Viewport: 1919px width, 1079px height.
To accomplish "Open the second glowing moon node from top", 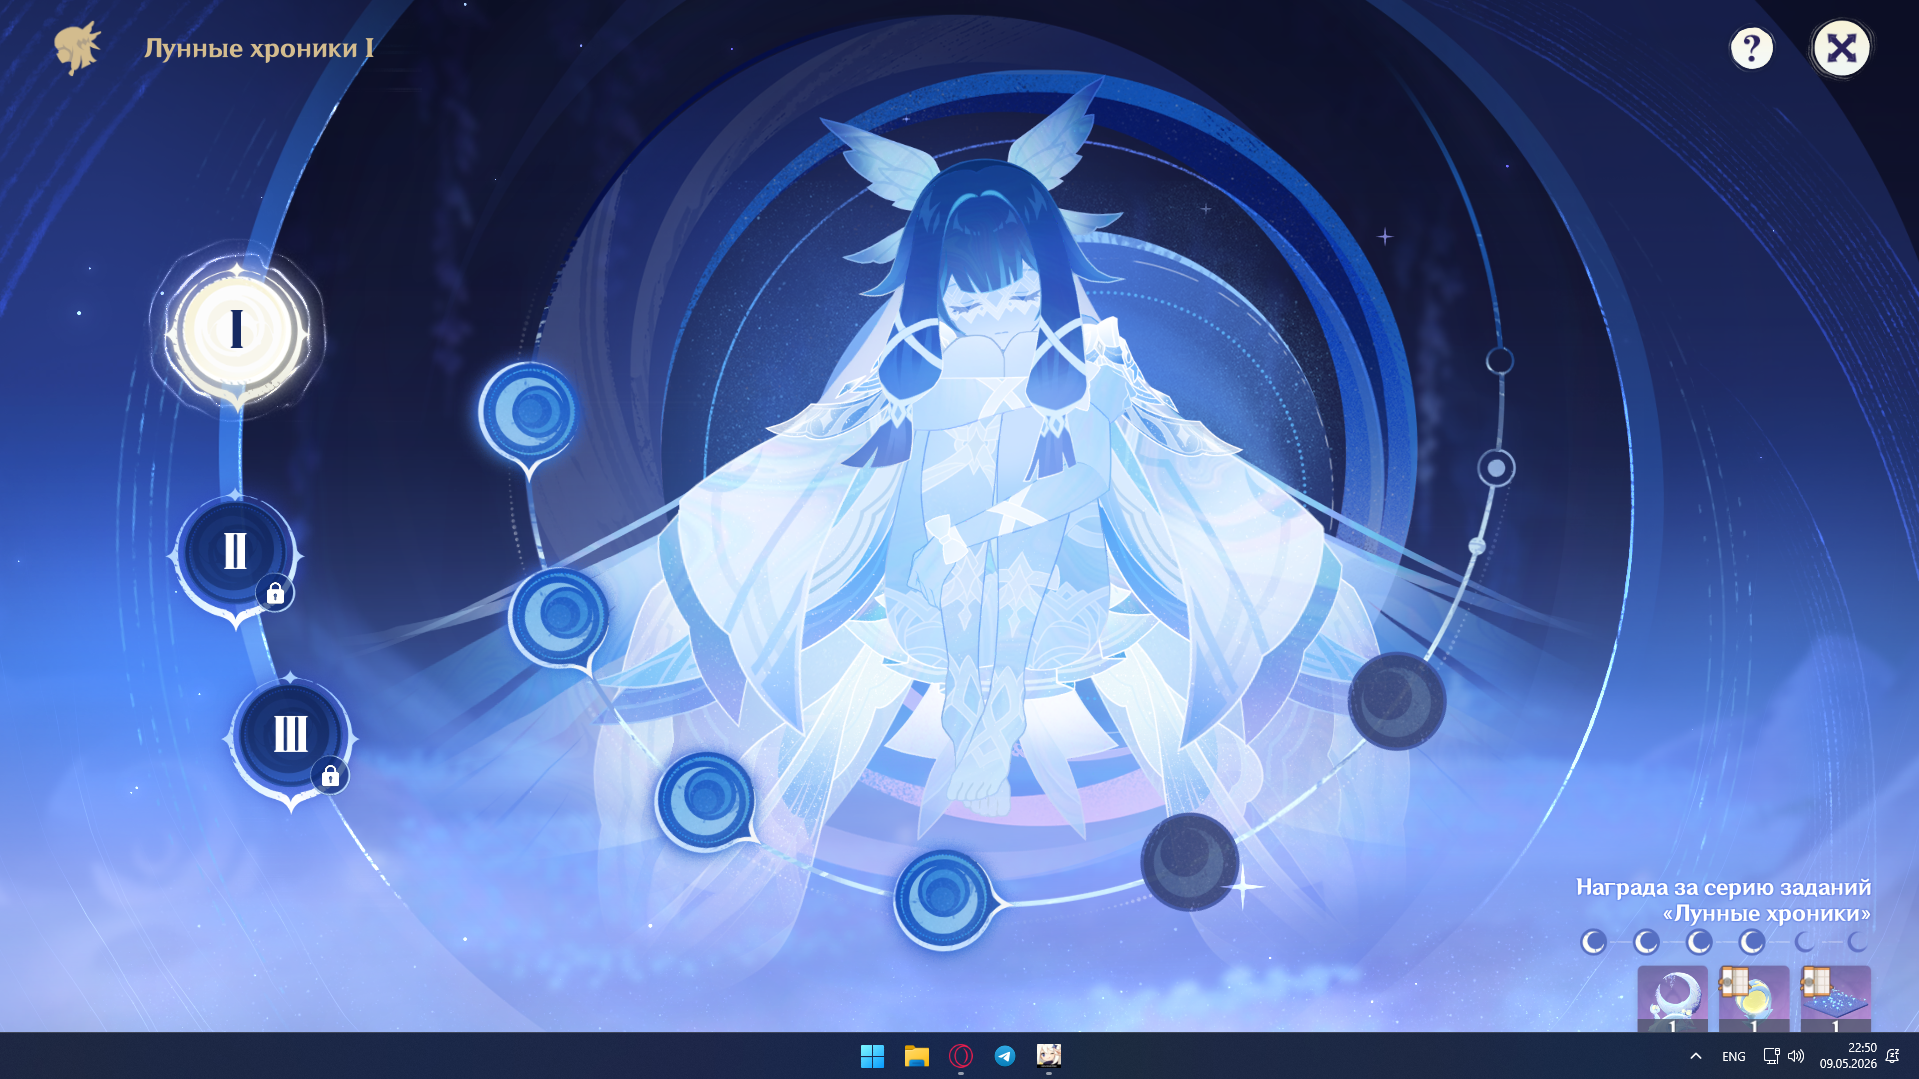I will point(559,617).
